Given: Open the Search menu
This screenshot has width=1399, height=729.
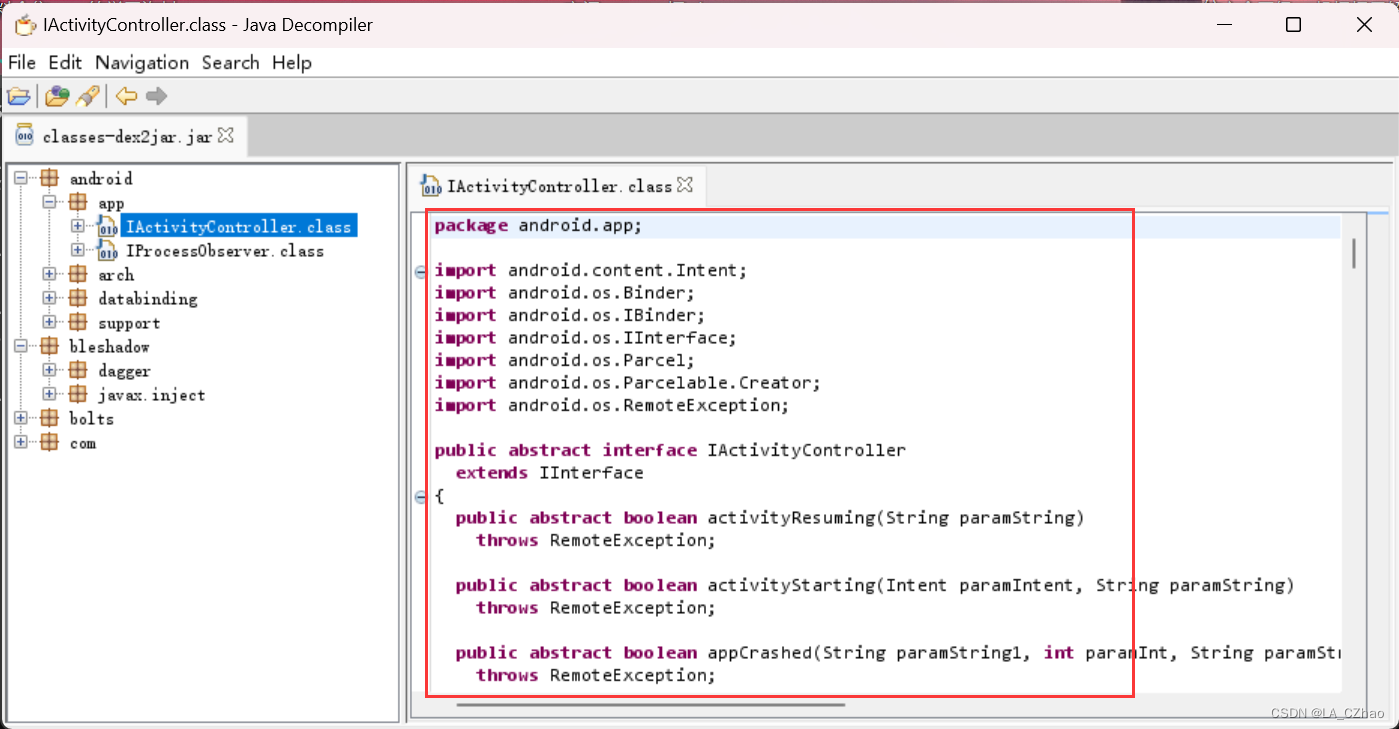Looking at the screenshot, I should click(x=231, y=62).
